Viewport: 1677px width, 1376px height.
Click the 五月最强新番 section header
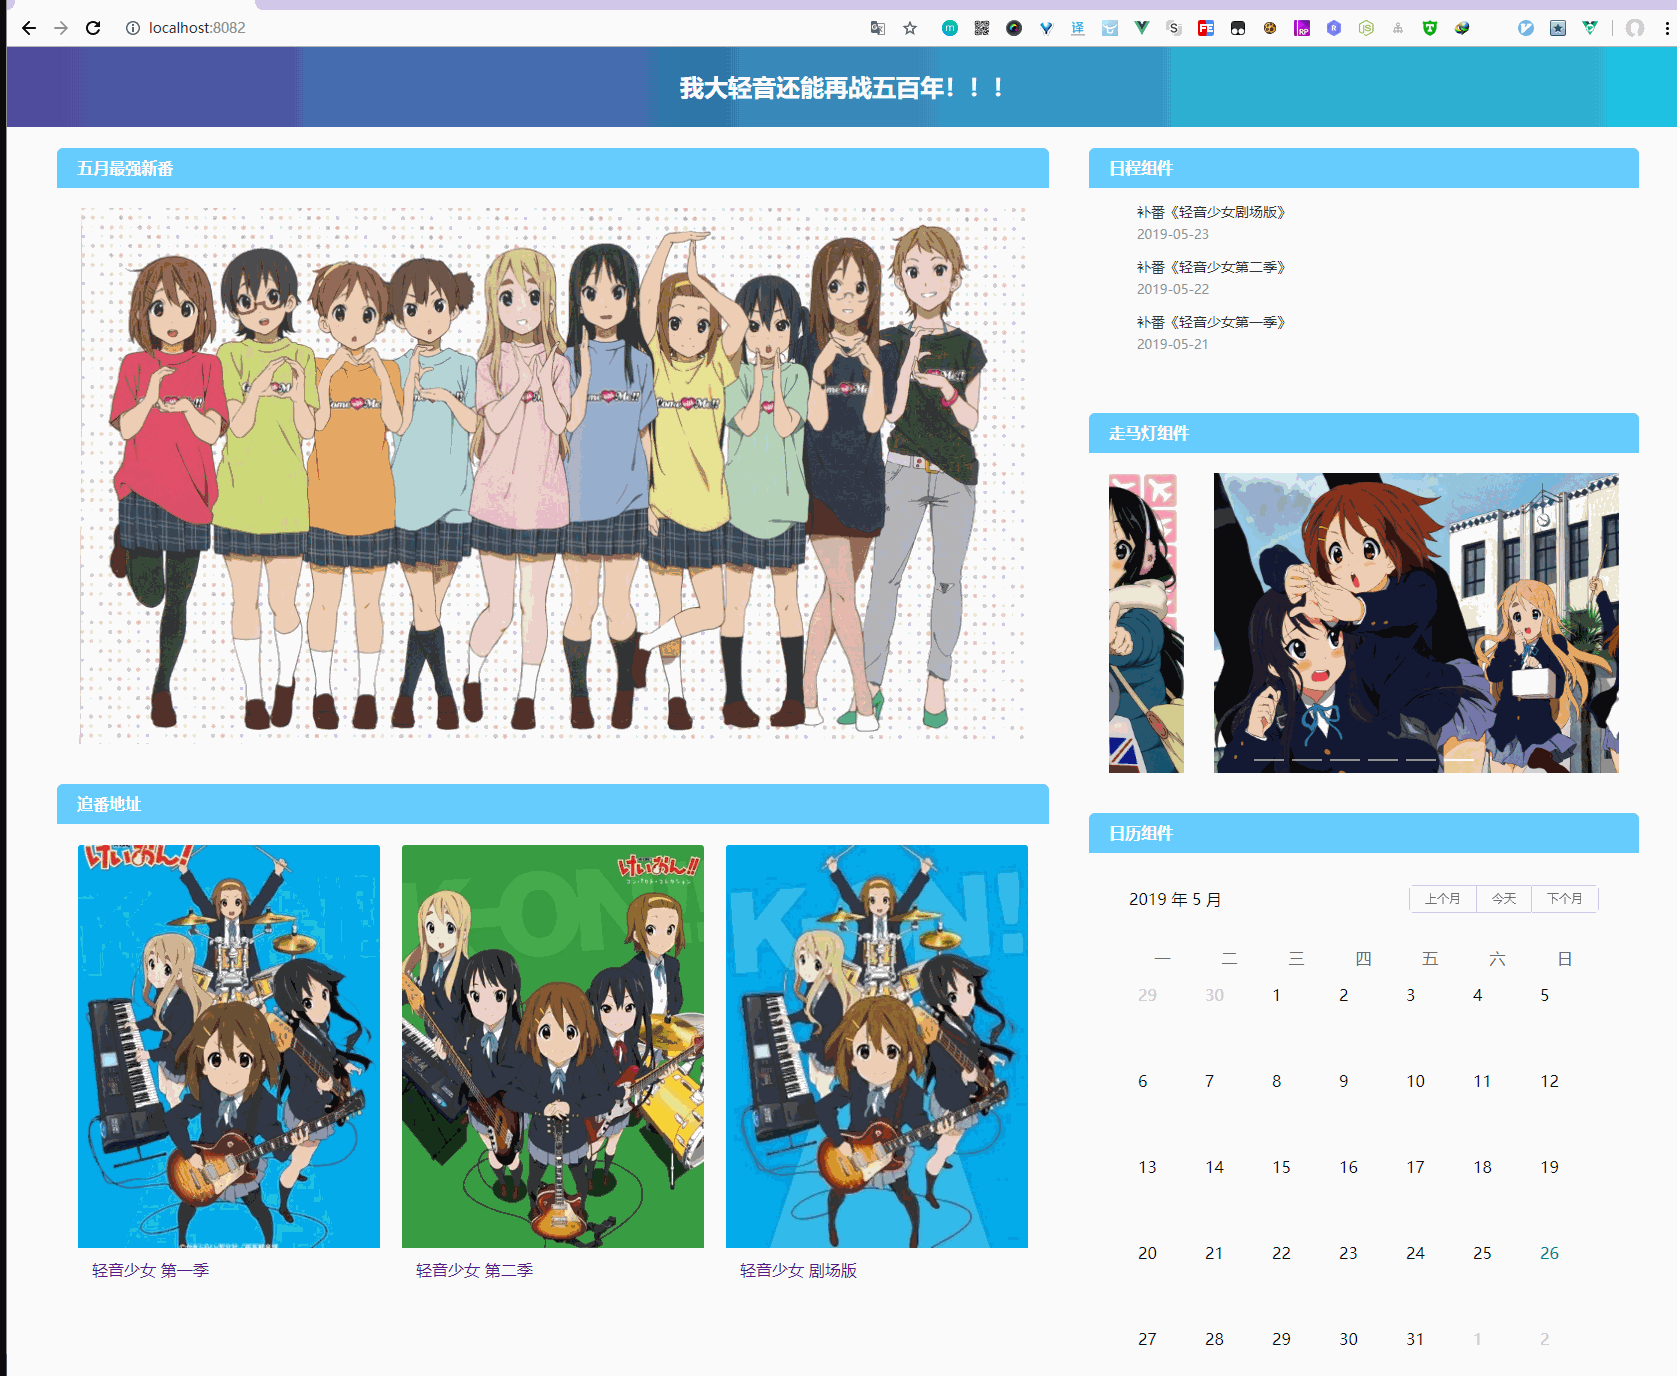[553, 168]
